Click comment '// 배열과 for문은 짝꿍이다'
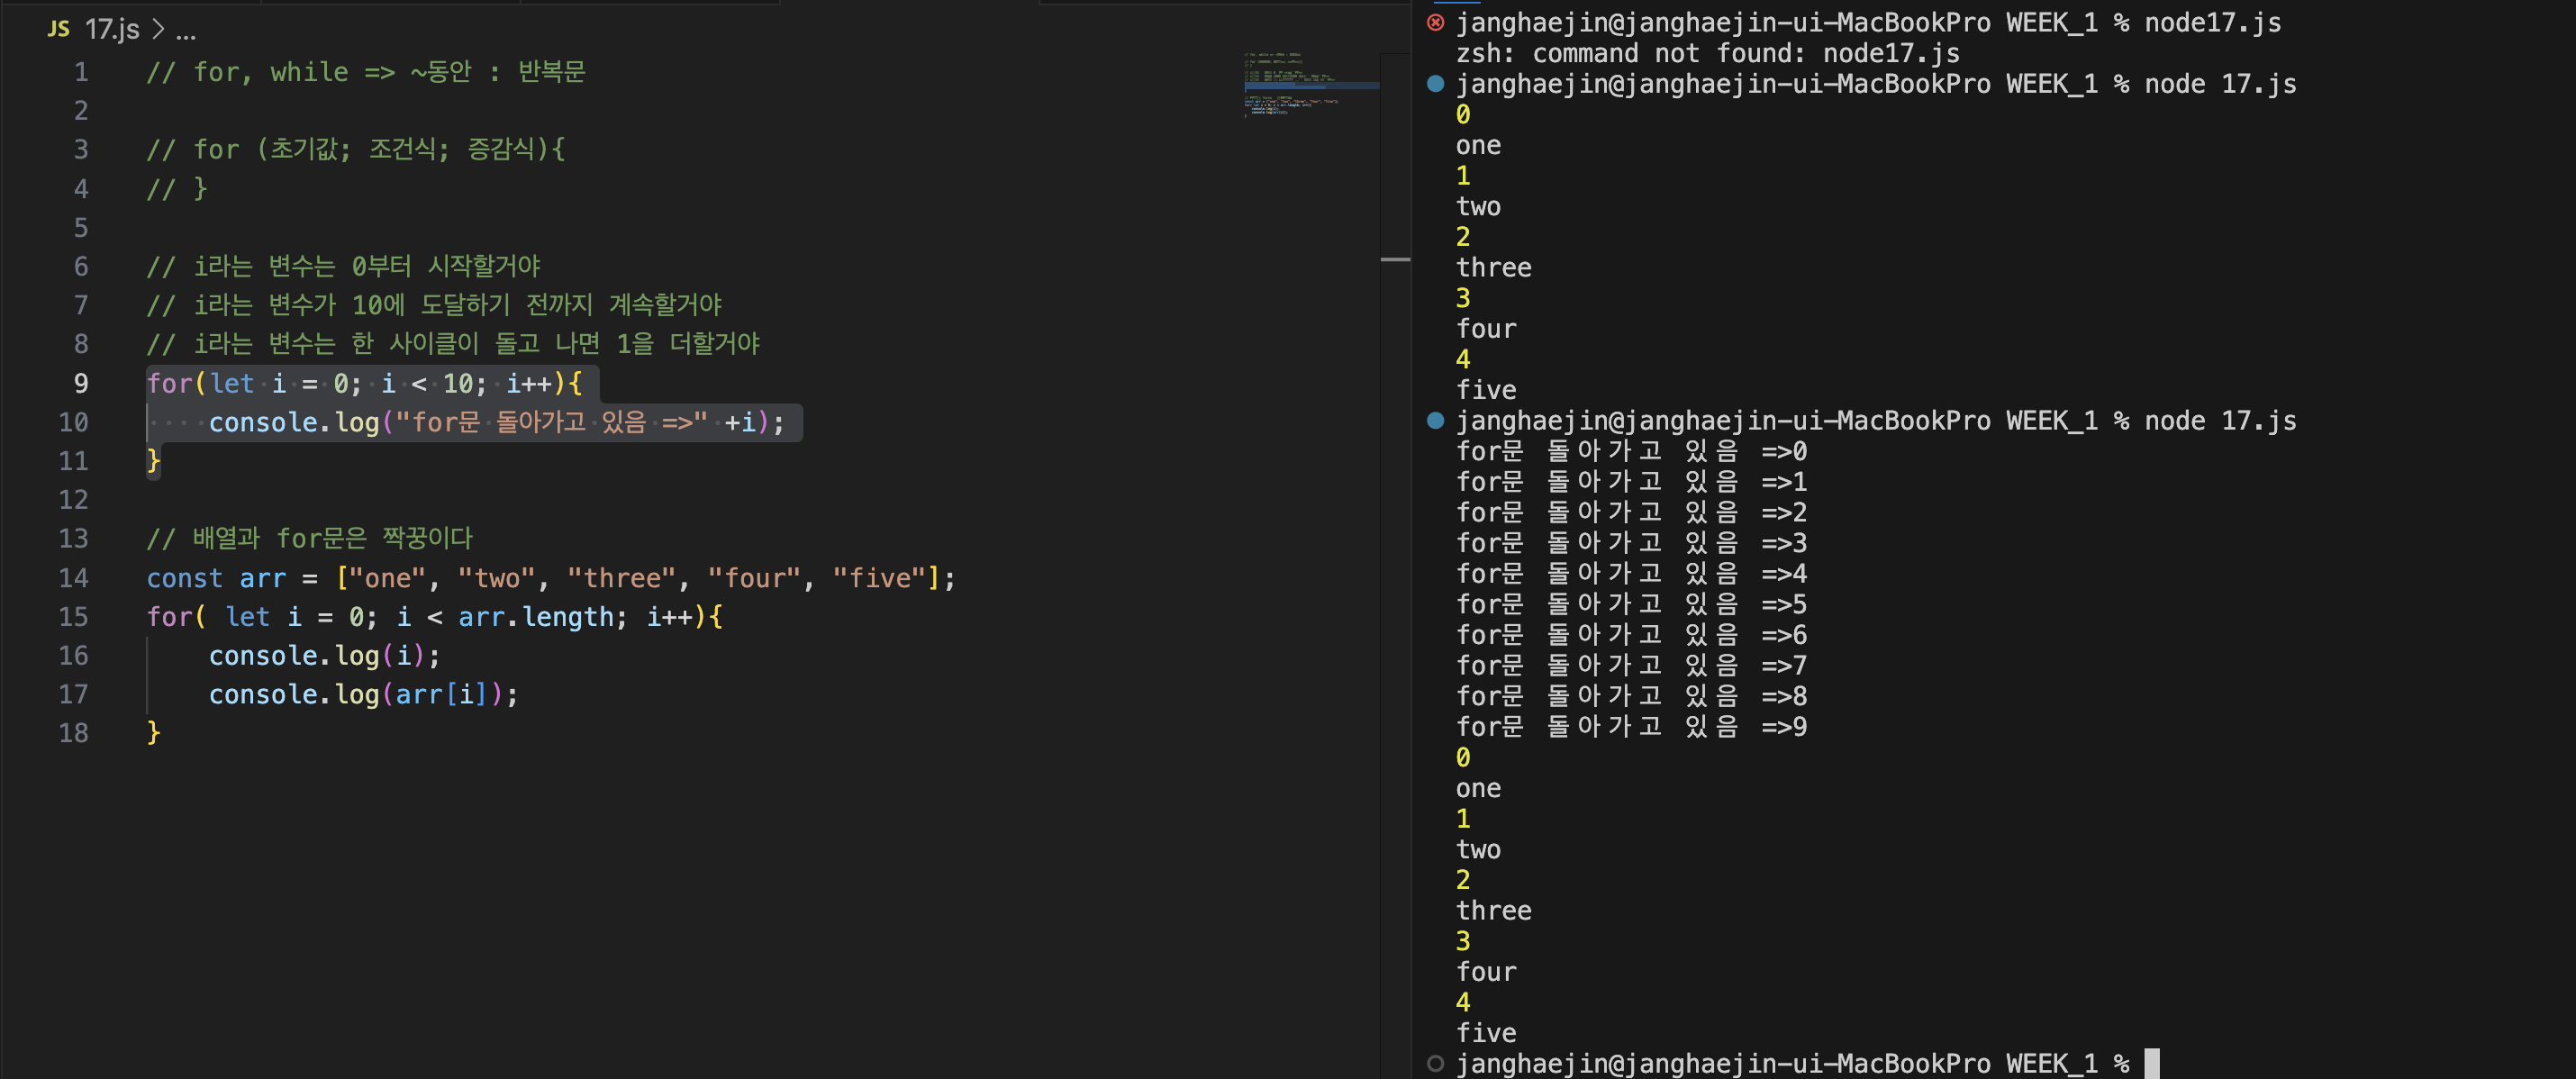The height and width of the screenshot is (1079, 2576). (x=310, y=538)
